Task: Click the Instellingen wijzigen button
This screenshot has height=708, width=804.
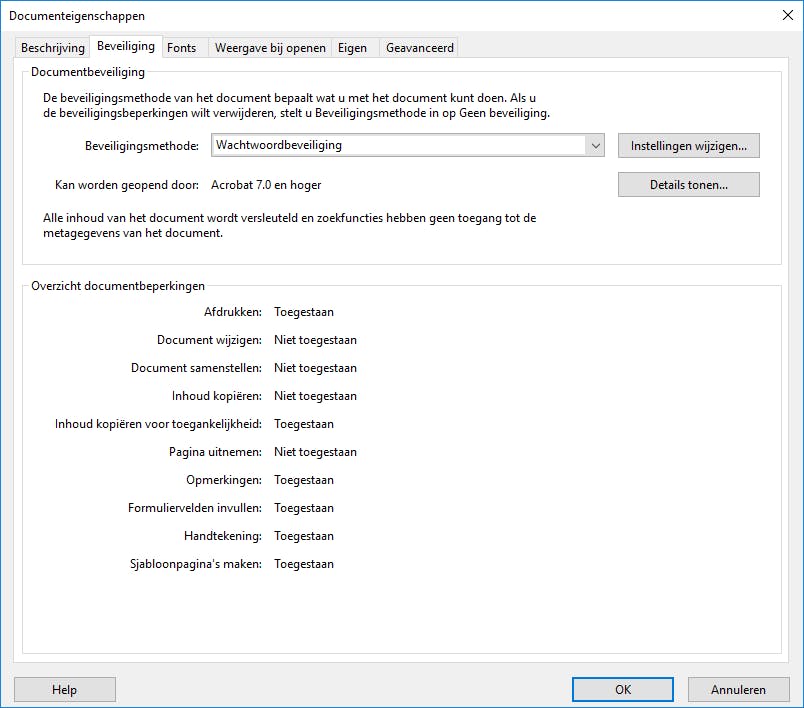Action: [688, 145]
